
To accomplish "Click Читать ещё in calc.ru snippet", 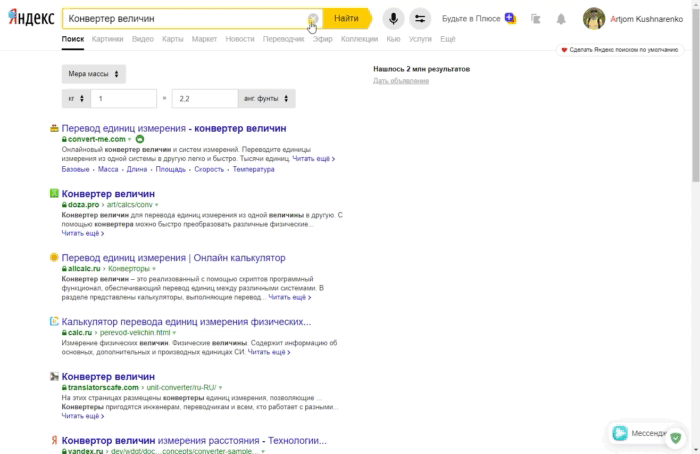I will [269, 352].
